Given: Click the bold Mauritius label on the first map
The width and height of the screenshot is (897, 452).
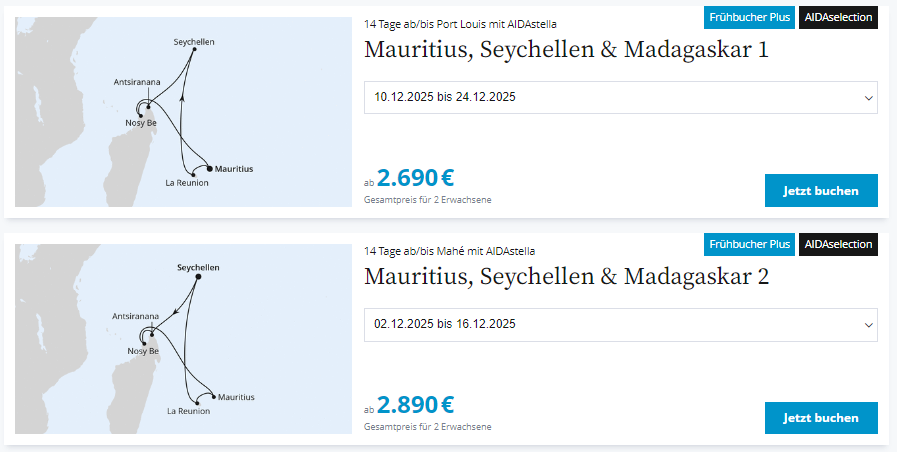Looking at the screenshot, I should pos(234,169).
